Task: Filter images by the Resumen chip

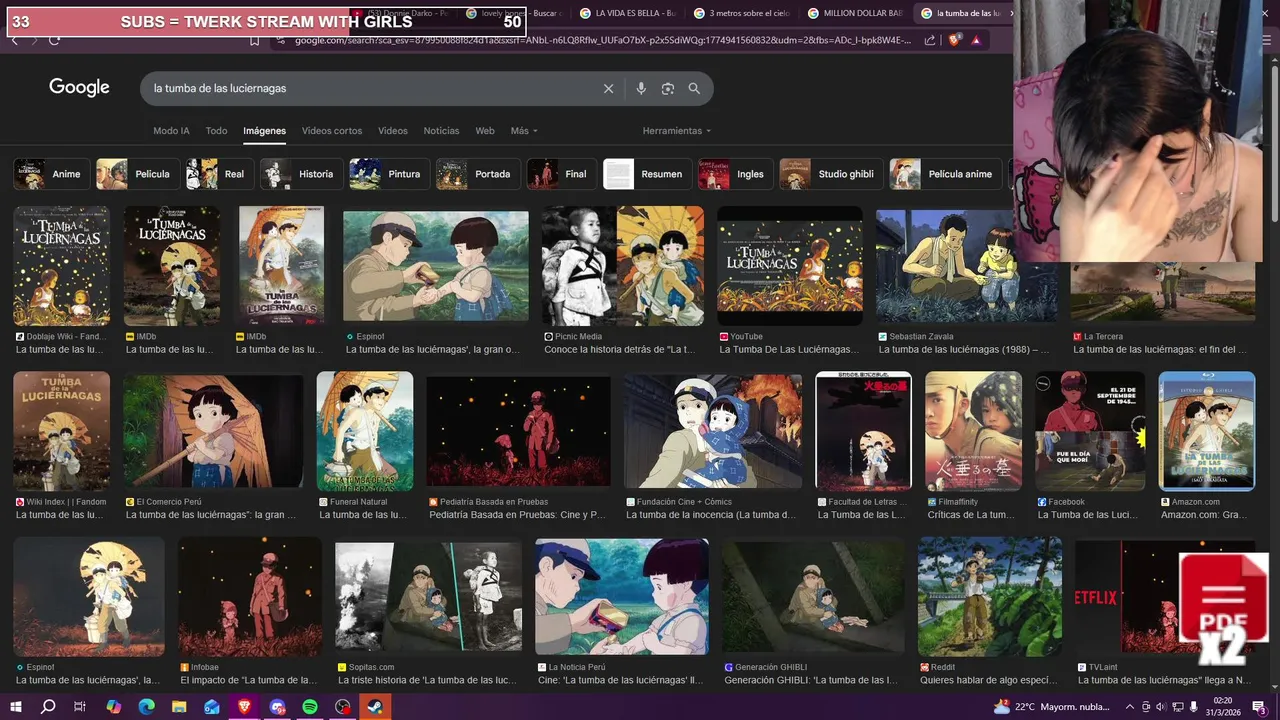Action: (x=647, y=174)
